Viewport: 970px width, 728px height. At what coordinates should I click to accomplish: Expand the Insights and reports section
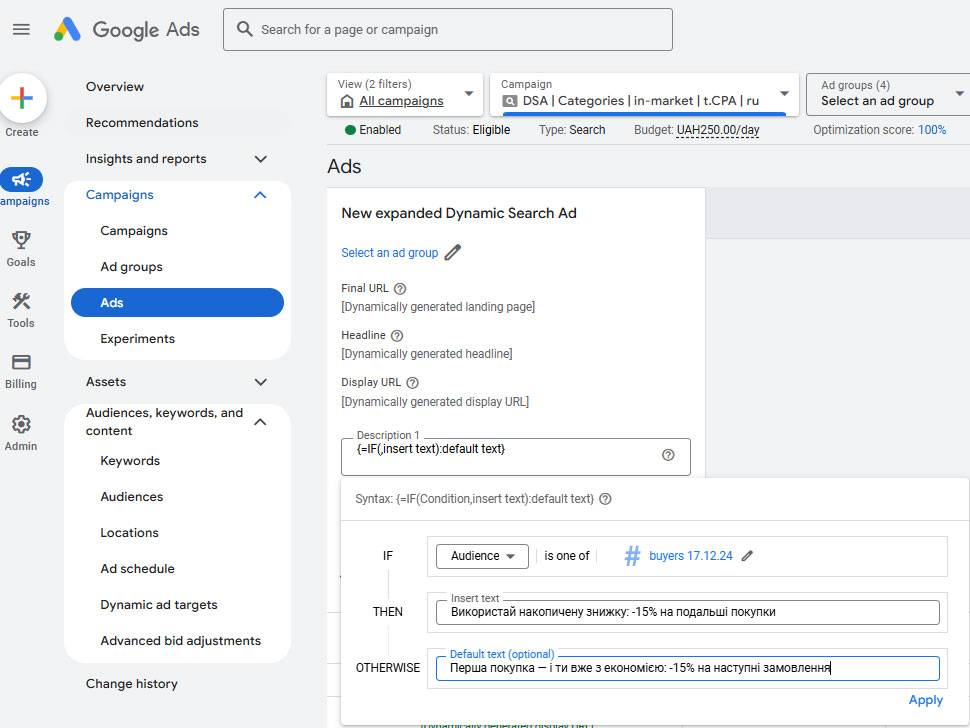pyautogui.click(x=261, y=159)
